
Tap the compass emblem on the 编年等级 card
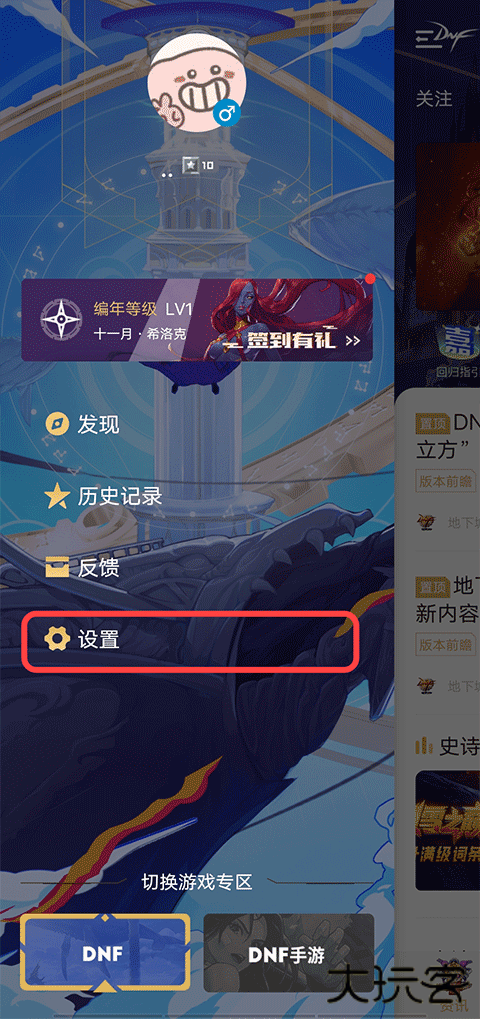pos(60,319)
